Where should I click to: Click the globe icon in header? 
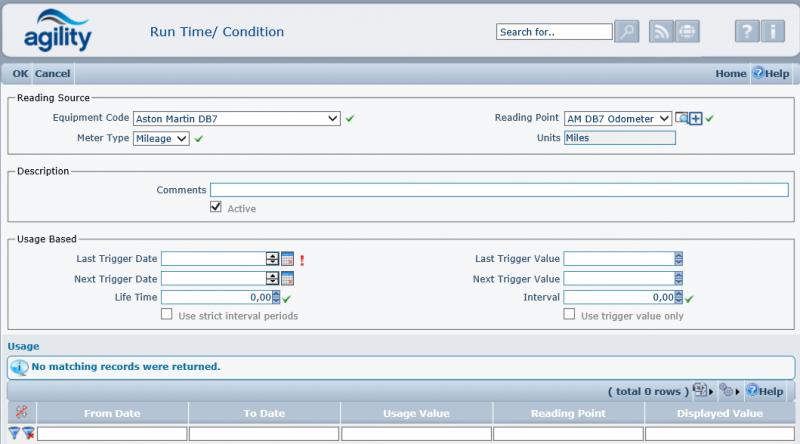(x=686, y=32)
